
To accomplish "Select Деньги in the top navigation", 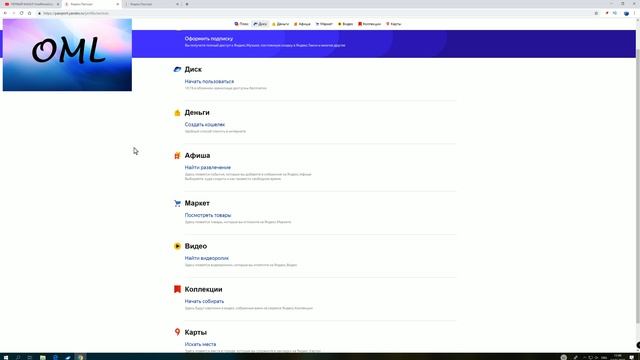I will (x=280, y=24).
